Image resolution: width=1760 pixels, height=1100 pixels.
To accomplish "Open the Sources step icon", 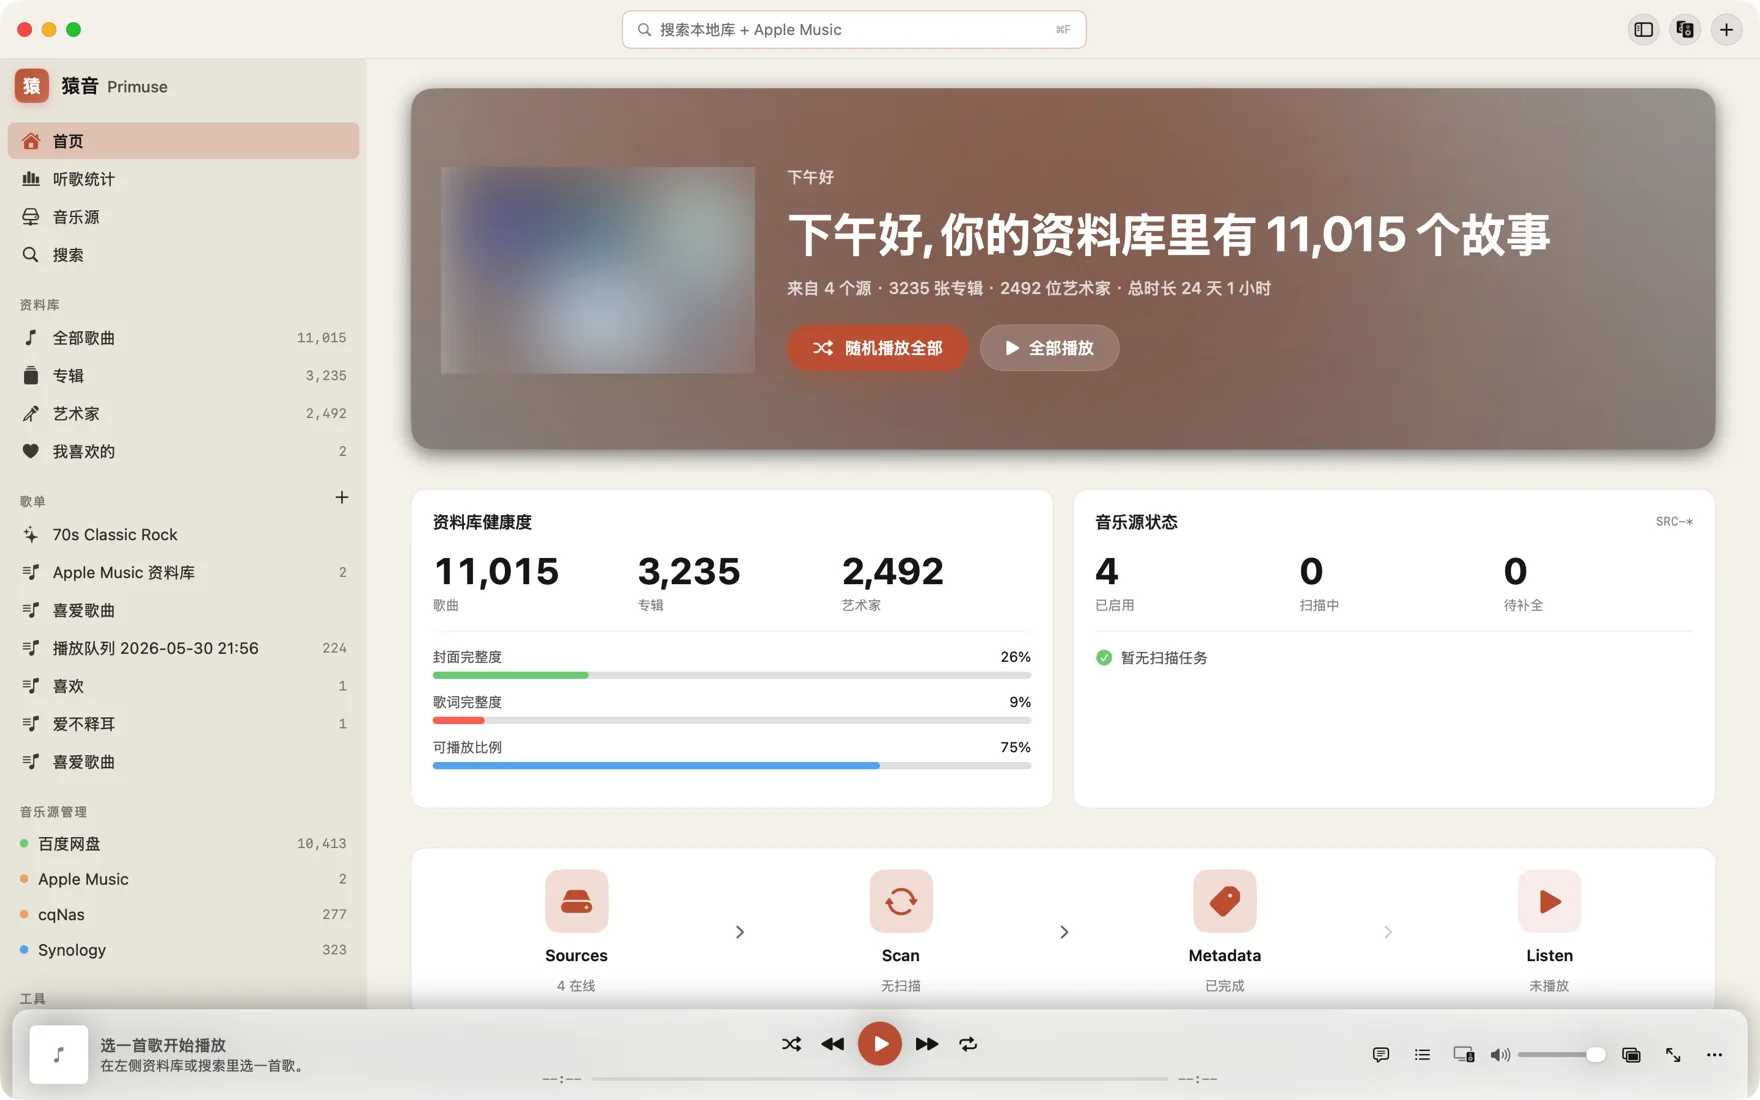I will (576, 901).
